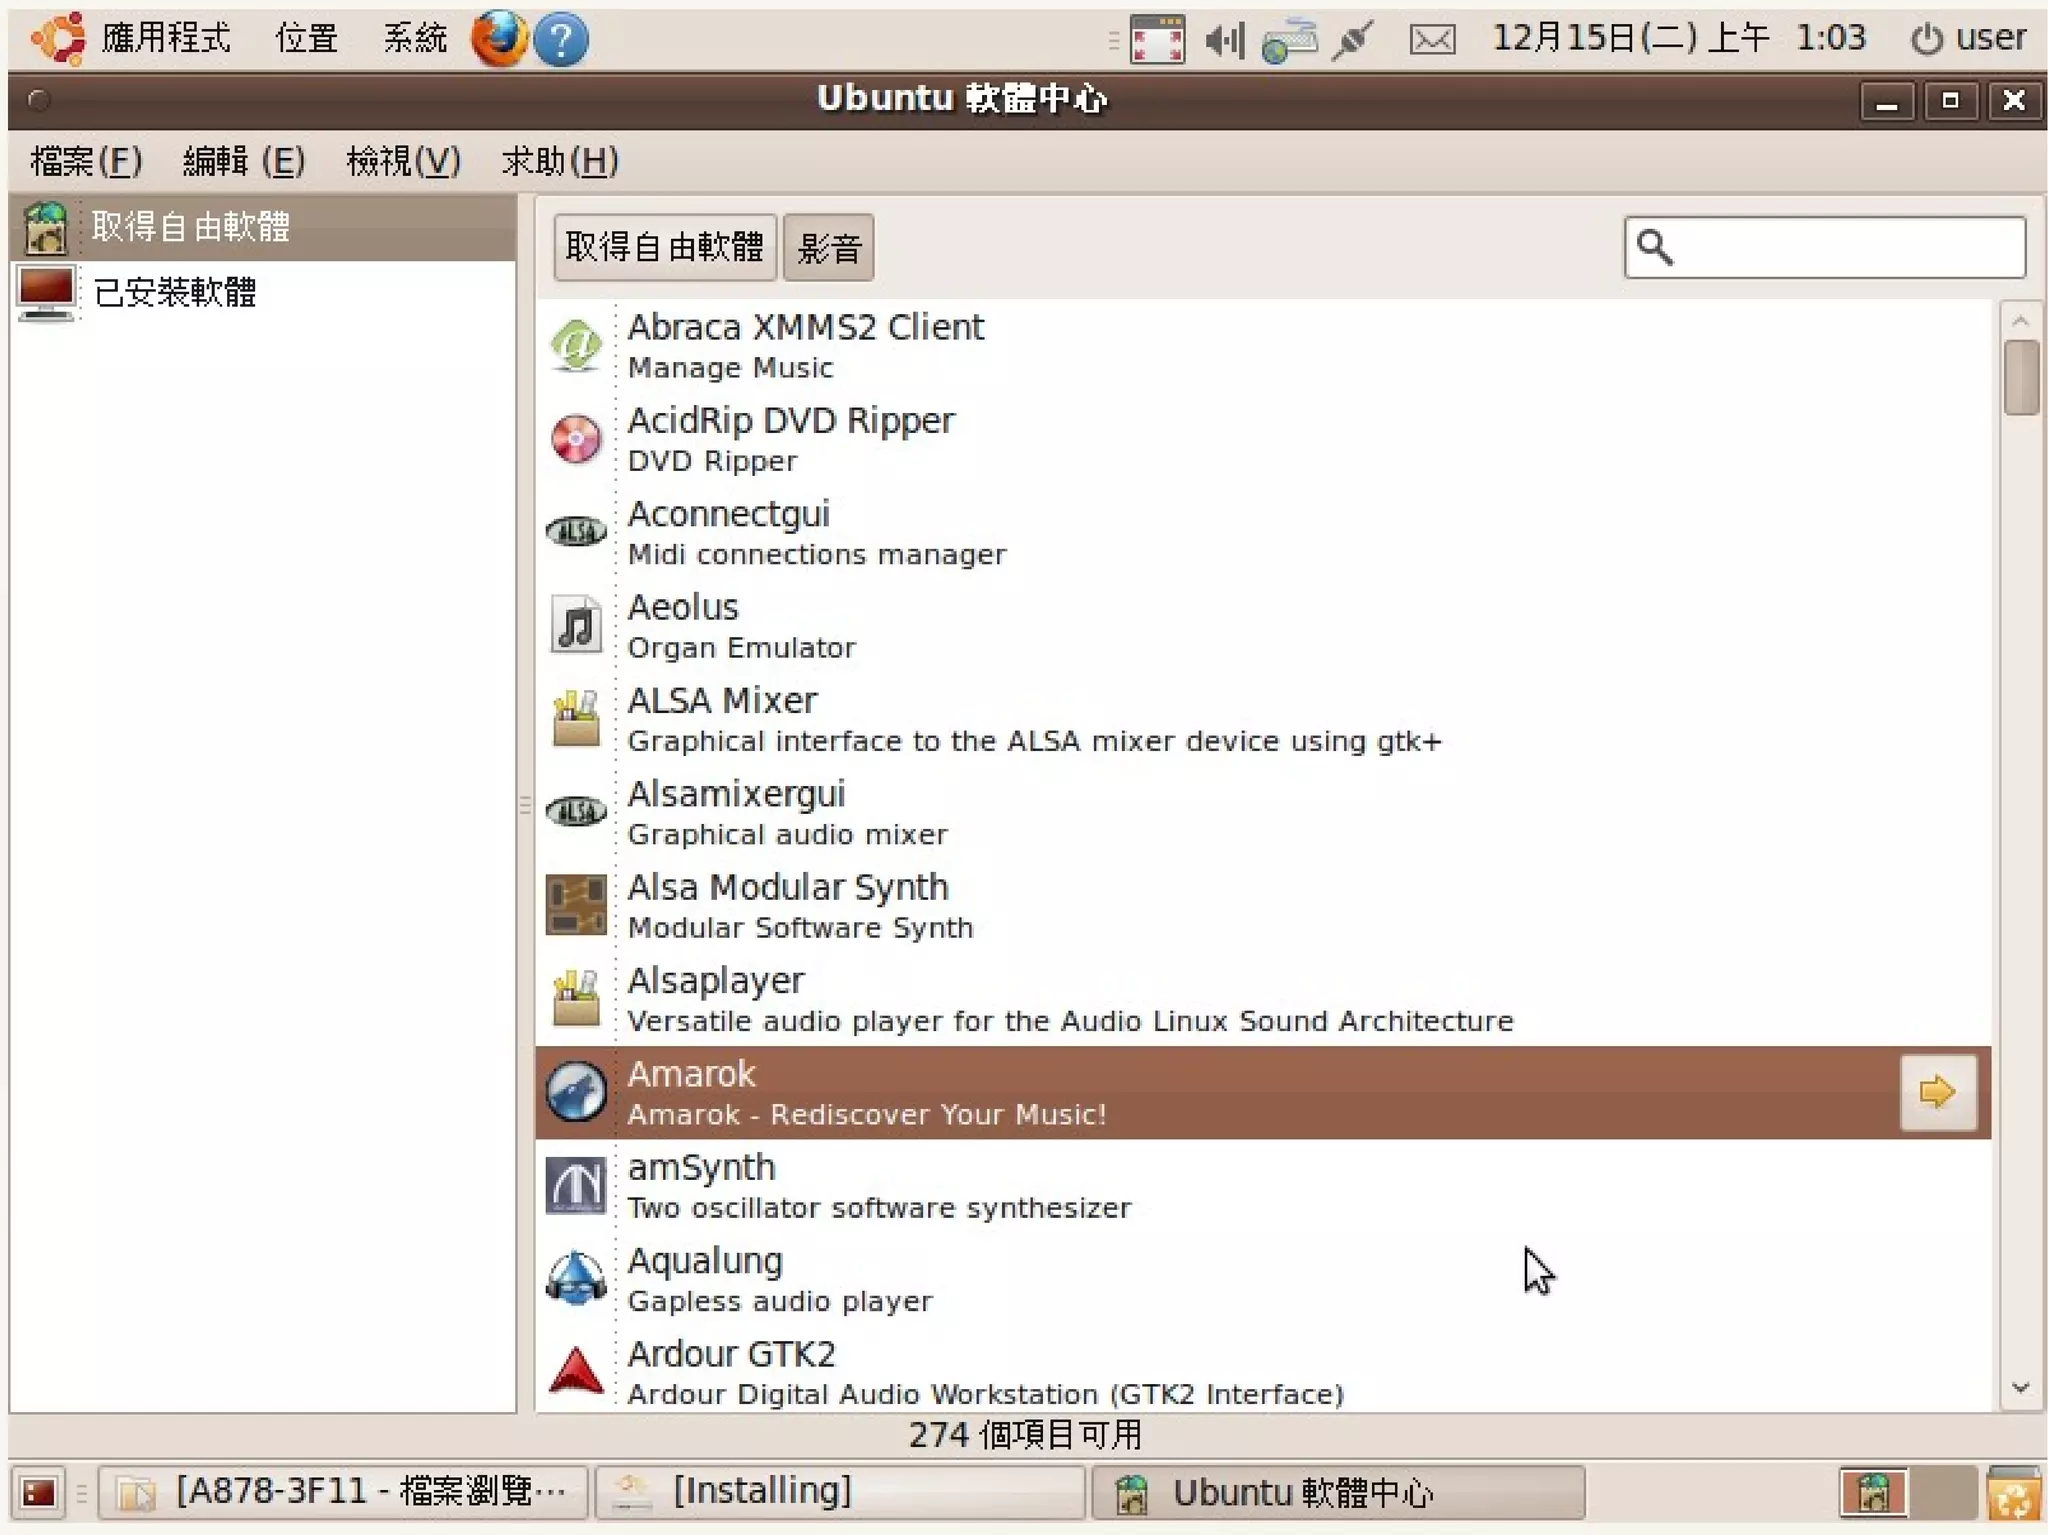Select the Abraca XMMS2 Client row
The height and width of the screenshot is (1535, 2048).
pos(1263,346)
